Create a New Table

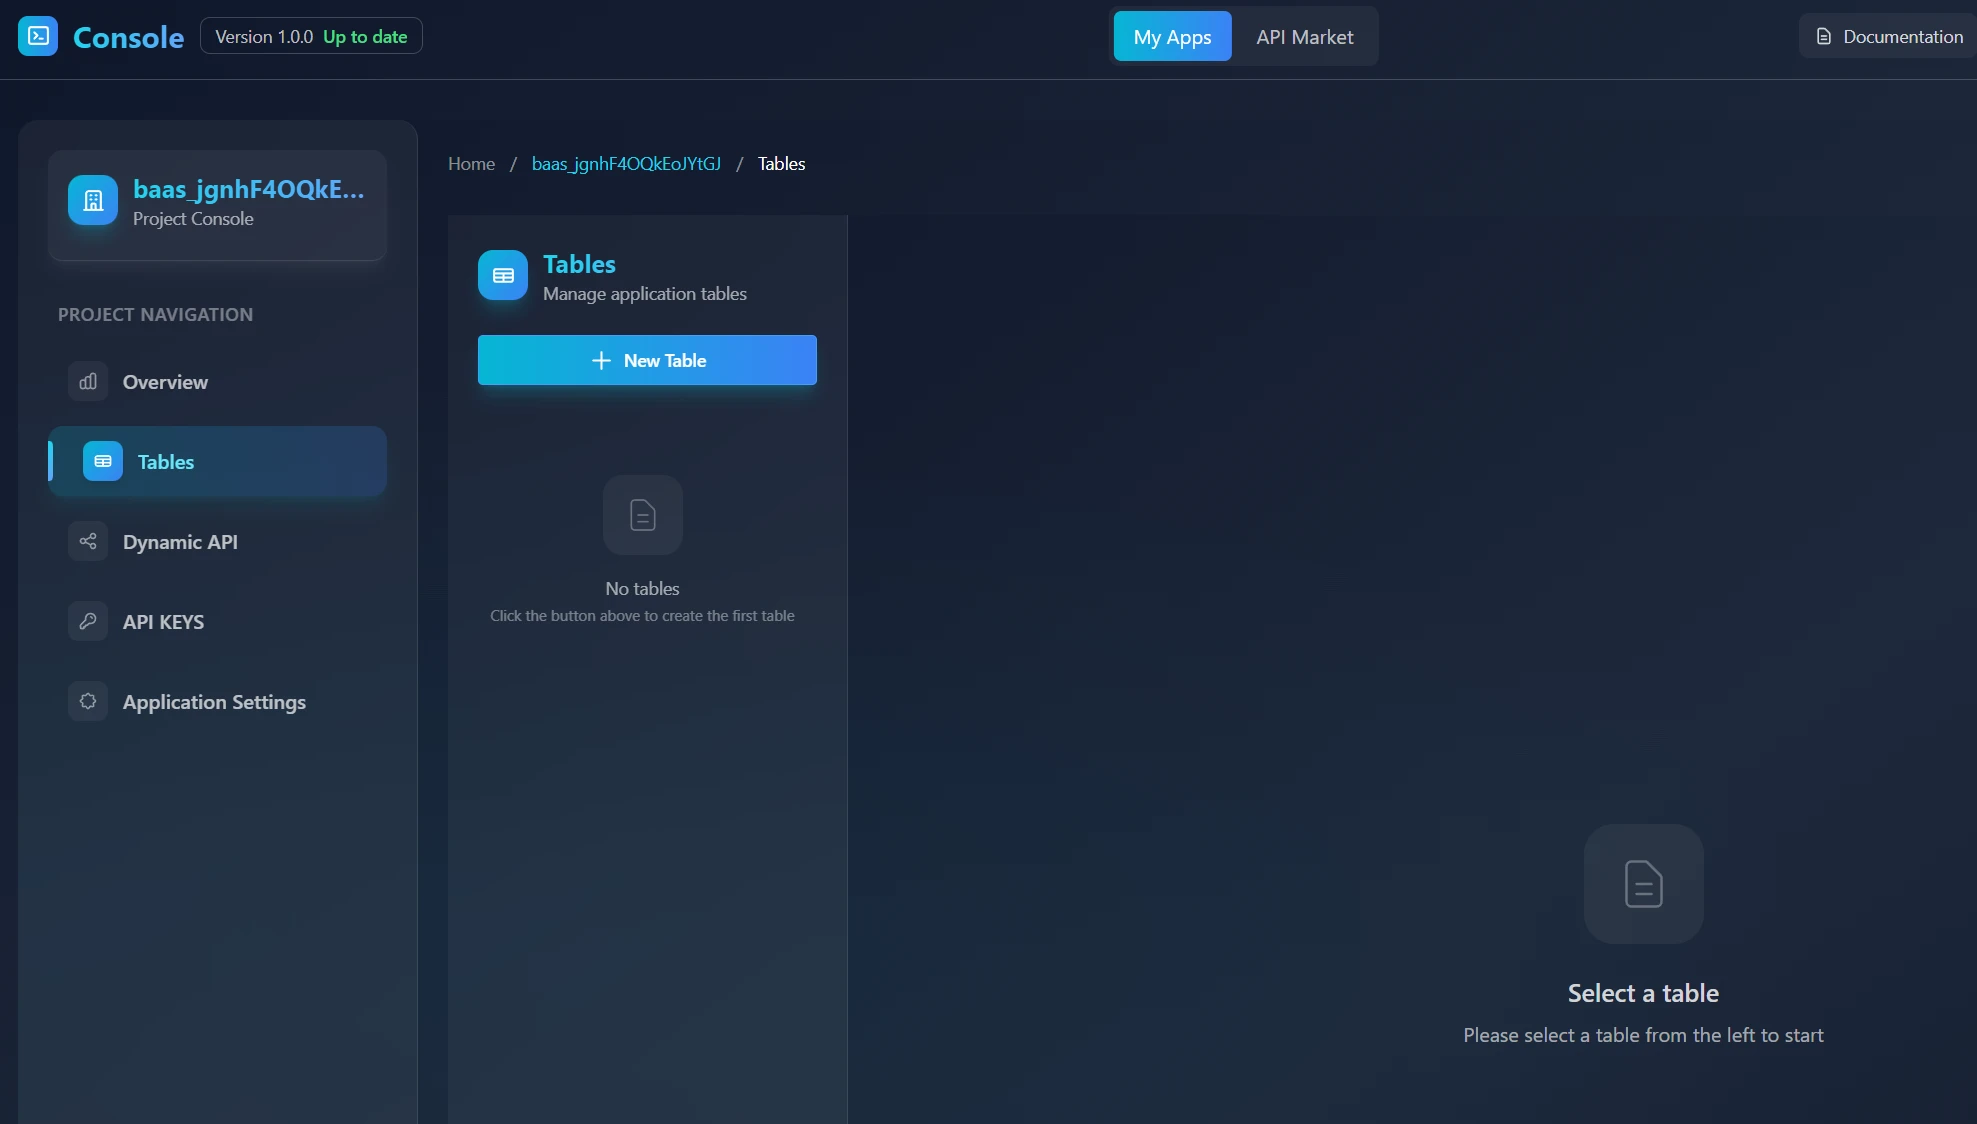pyautogui.click(x=647, y=360)
